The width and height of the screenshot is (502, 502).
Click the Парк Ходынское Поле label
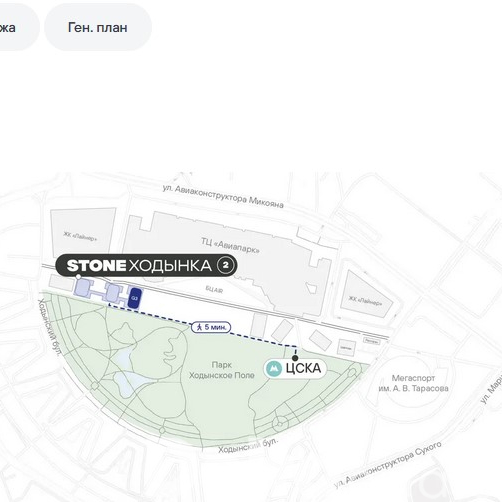click(222, 370)
